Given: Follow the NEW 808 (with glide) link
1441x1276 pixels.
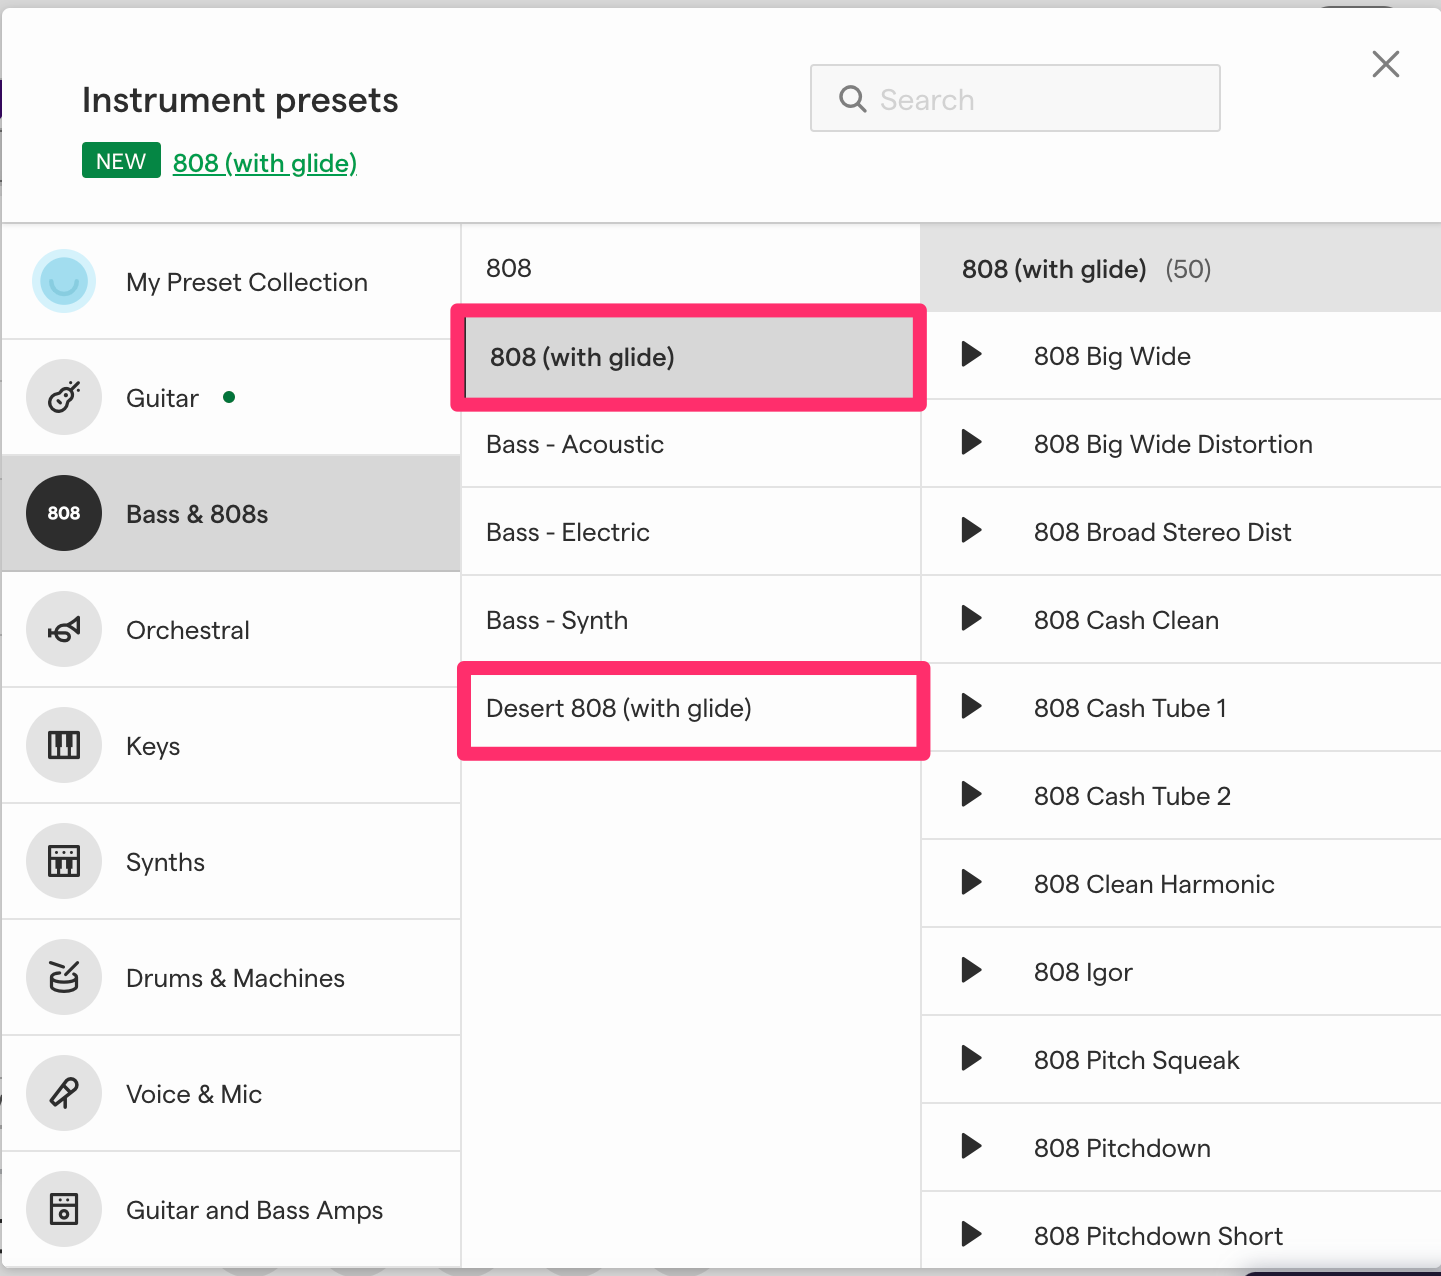Looking at the screenshot, I should [x=265, y=163].
